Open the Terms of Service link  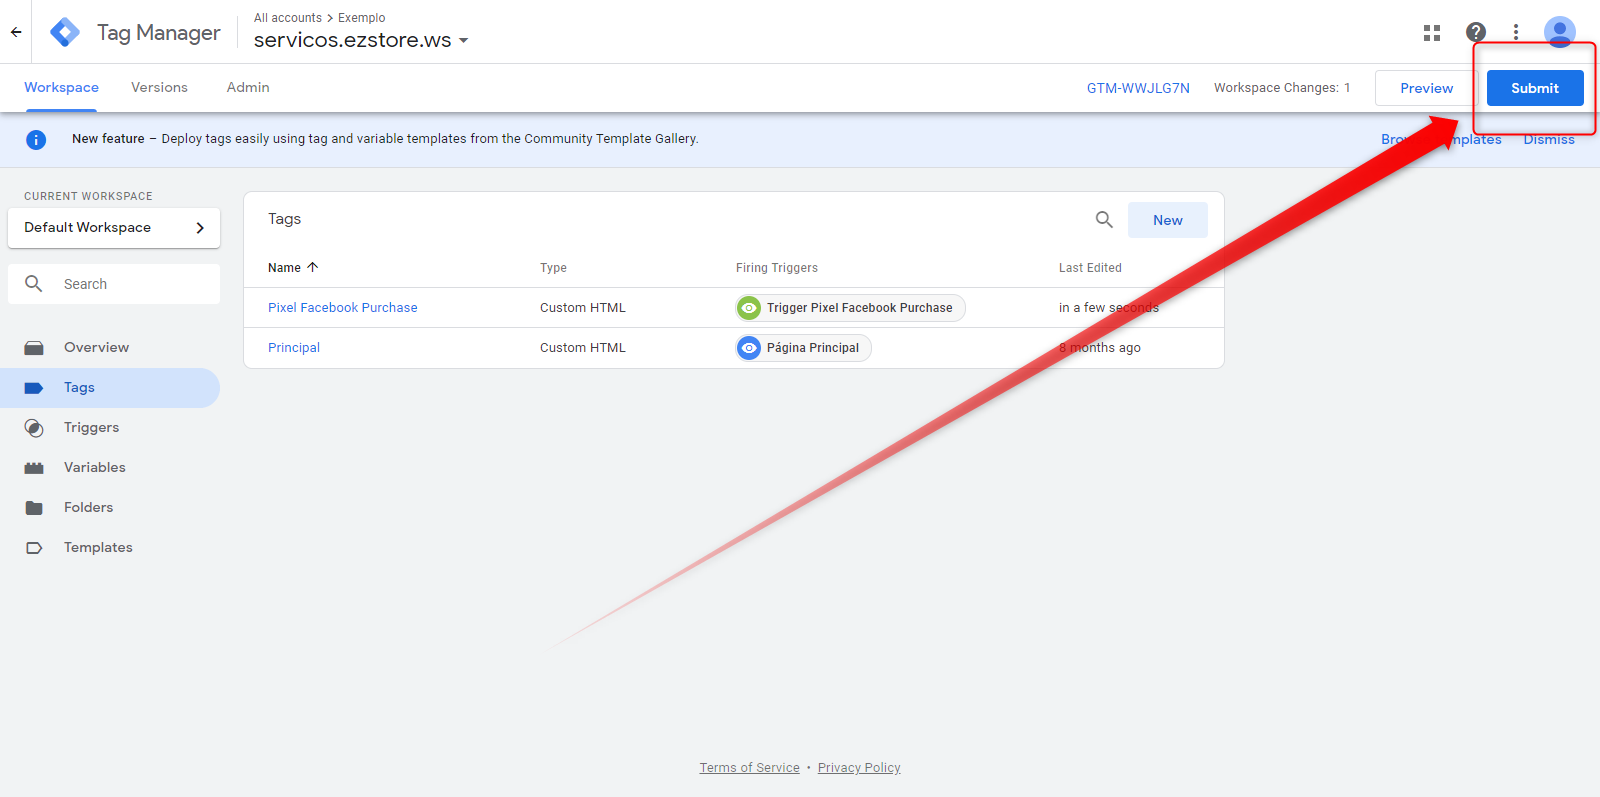pyautogui.click(x=749, y=768)
